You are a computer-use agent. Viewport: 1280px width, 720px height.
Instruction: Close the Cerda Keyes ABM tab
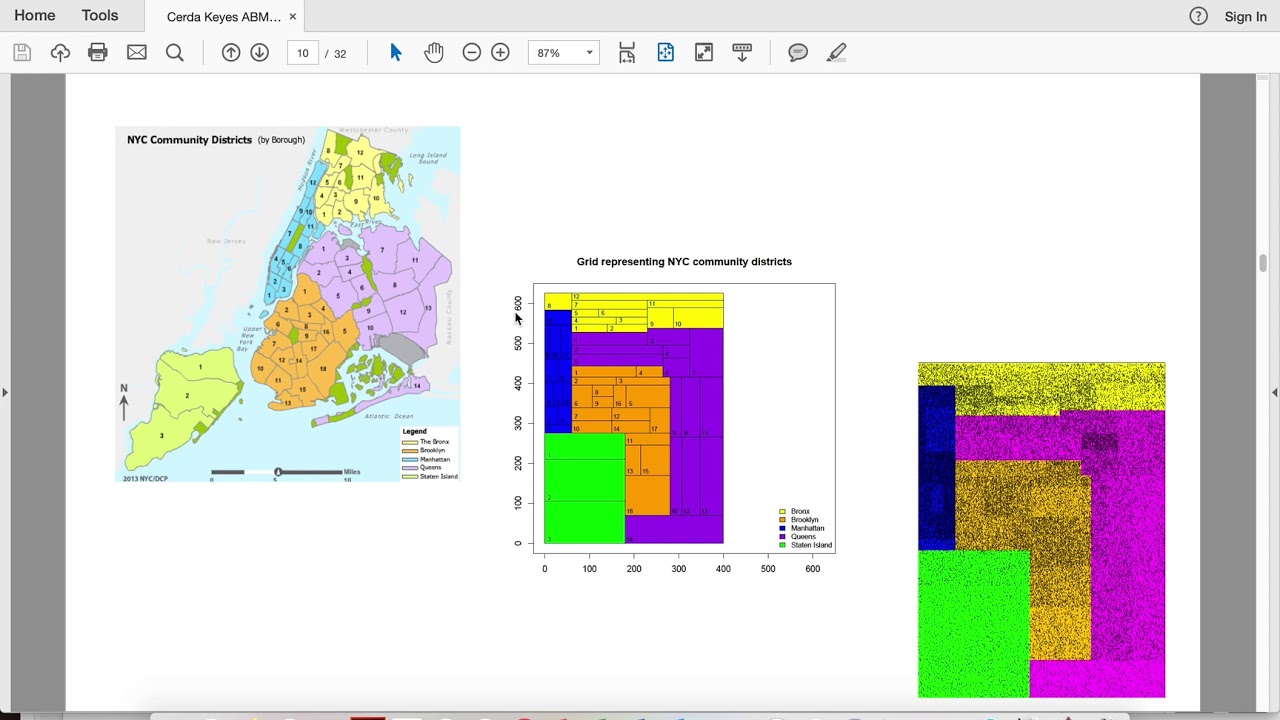[293, 17]
